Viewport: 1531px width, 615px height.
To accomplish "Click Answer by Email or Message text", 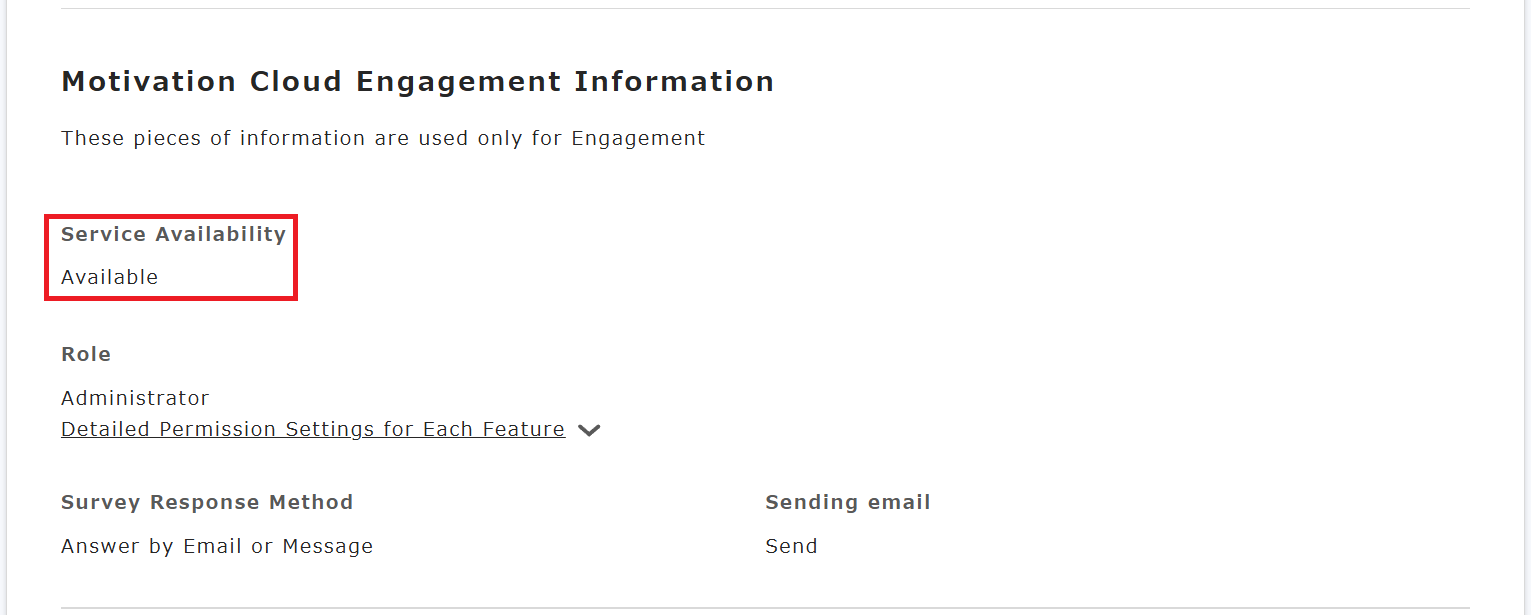I will point(217,546).
